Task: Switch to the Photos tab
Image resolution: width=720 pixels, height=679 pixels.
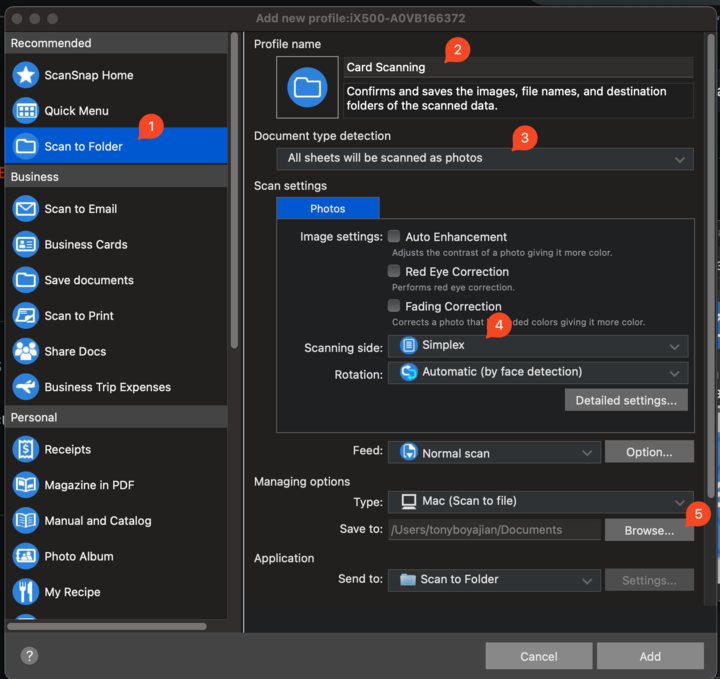Action: (328, 208)
